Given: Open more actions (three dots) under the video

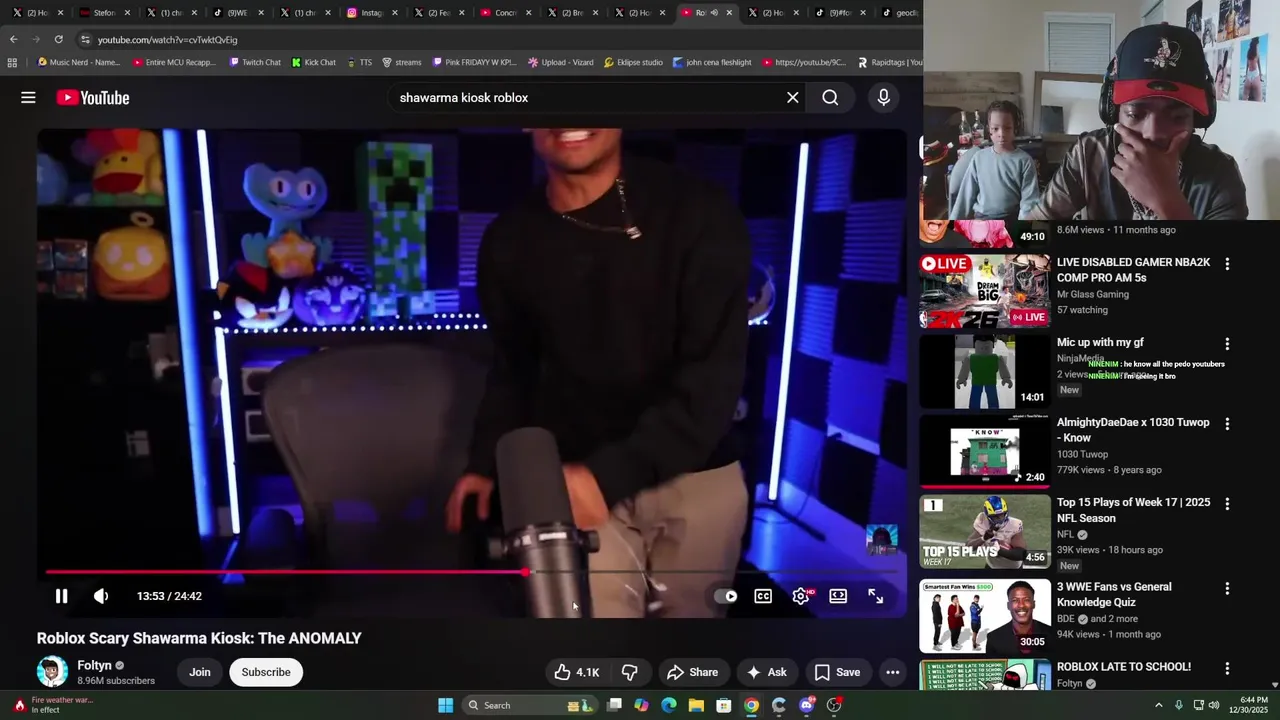Looking at the screenshot, I should click(893, 672).
